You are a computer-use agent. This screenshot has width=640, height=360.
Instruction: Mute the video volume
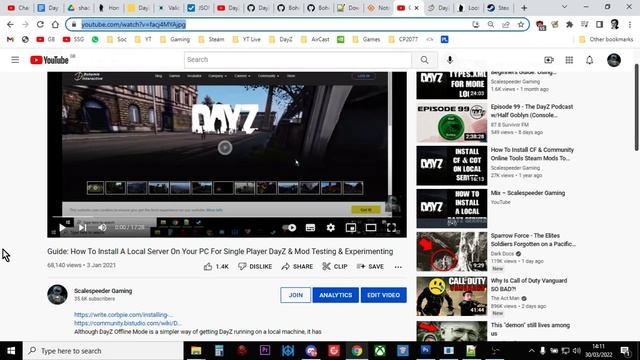(102, 227)
